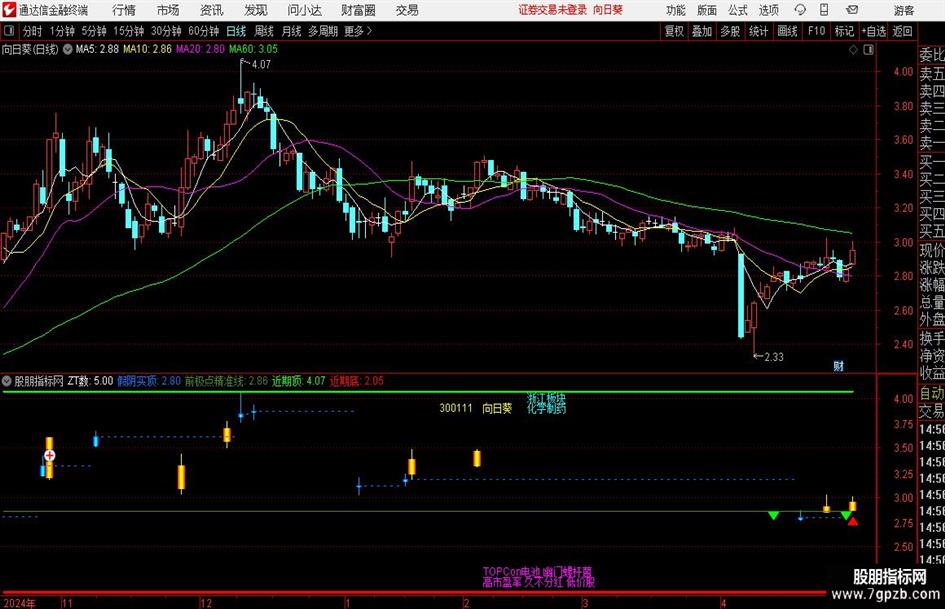Add stock via +自选 button
This screenshot has width=945, height=609.
click(x=873, y=31)
